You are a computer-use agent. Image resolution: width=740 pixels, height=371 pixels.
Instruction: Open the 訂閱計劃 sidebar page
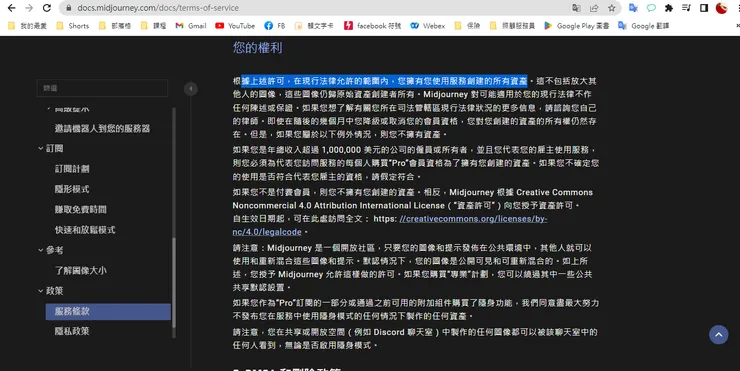pos(72,169)
